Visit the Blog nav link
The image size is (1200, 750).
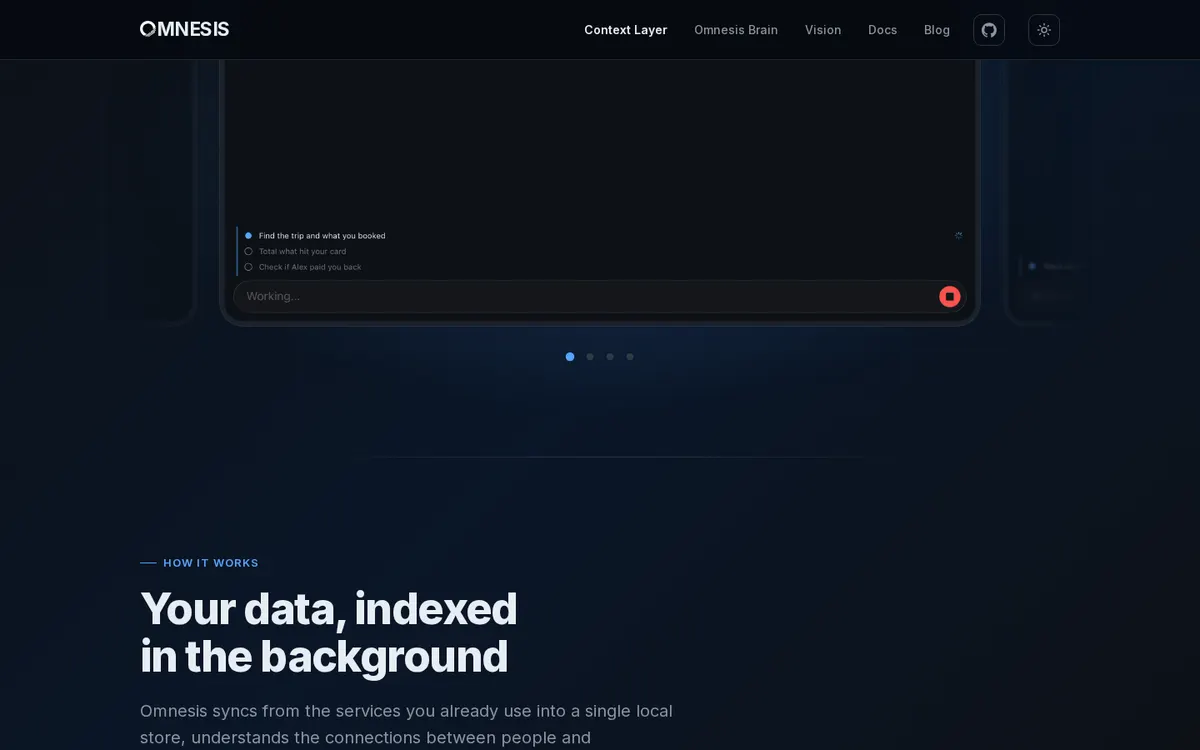click(x=937, y=30)
